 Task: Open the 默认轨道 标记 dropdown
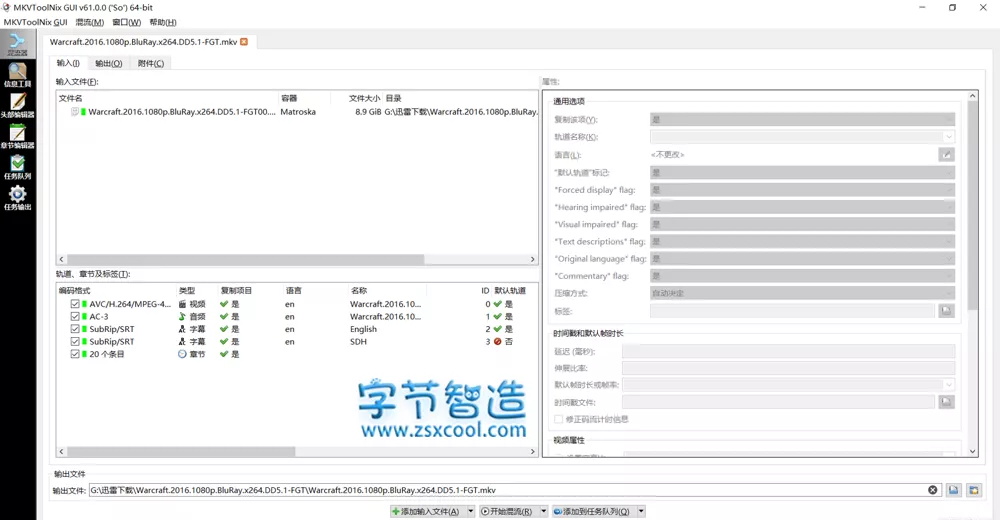click(x=802, y=172)
